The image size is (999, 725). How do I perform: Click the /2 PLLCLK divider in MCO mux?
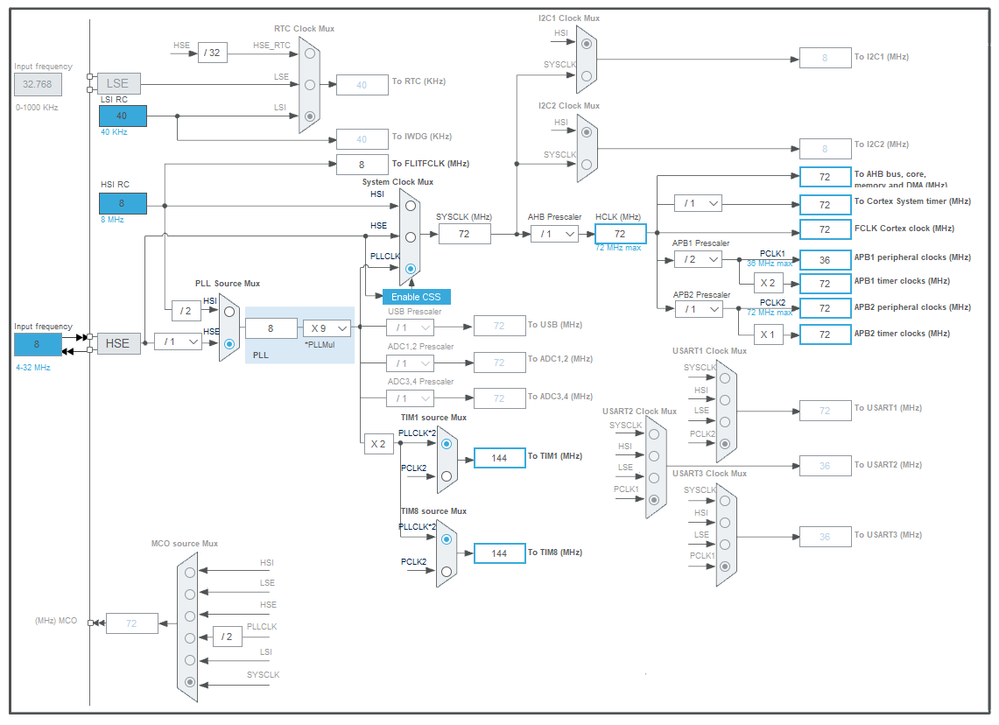(227, 636)
